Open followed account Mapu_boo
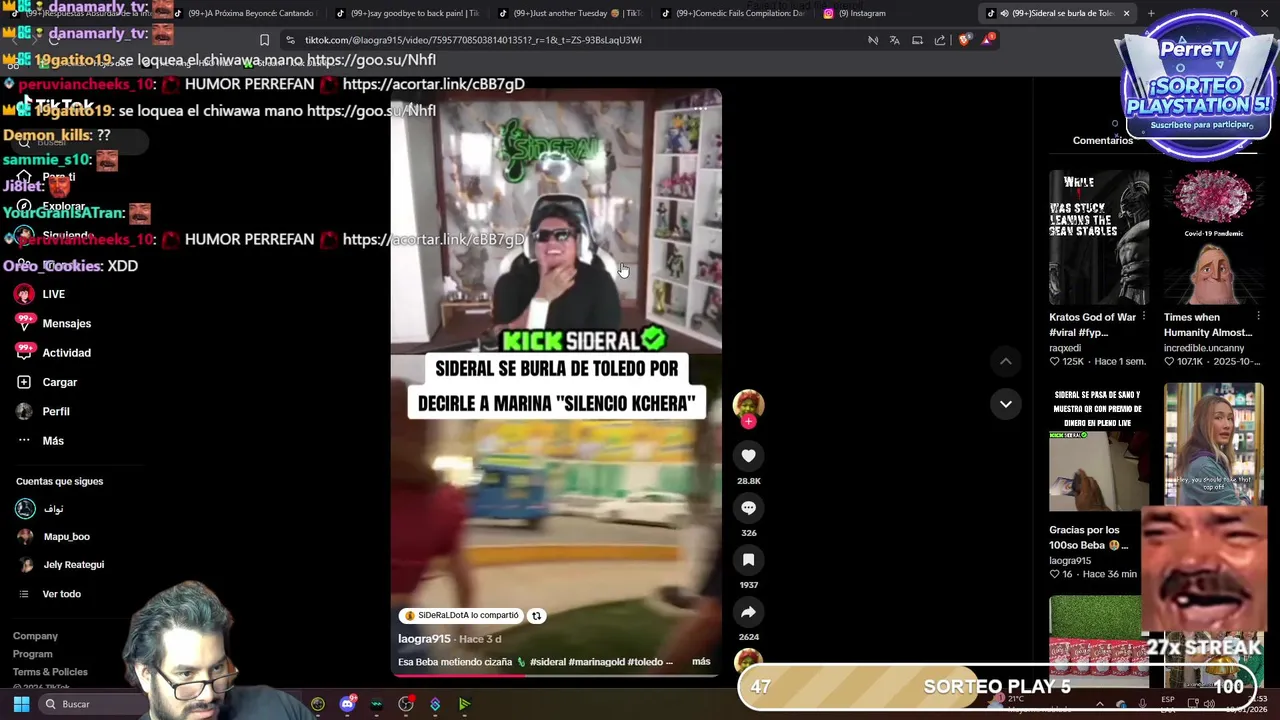 coord(66,536)
